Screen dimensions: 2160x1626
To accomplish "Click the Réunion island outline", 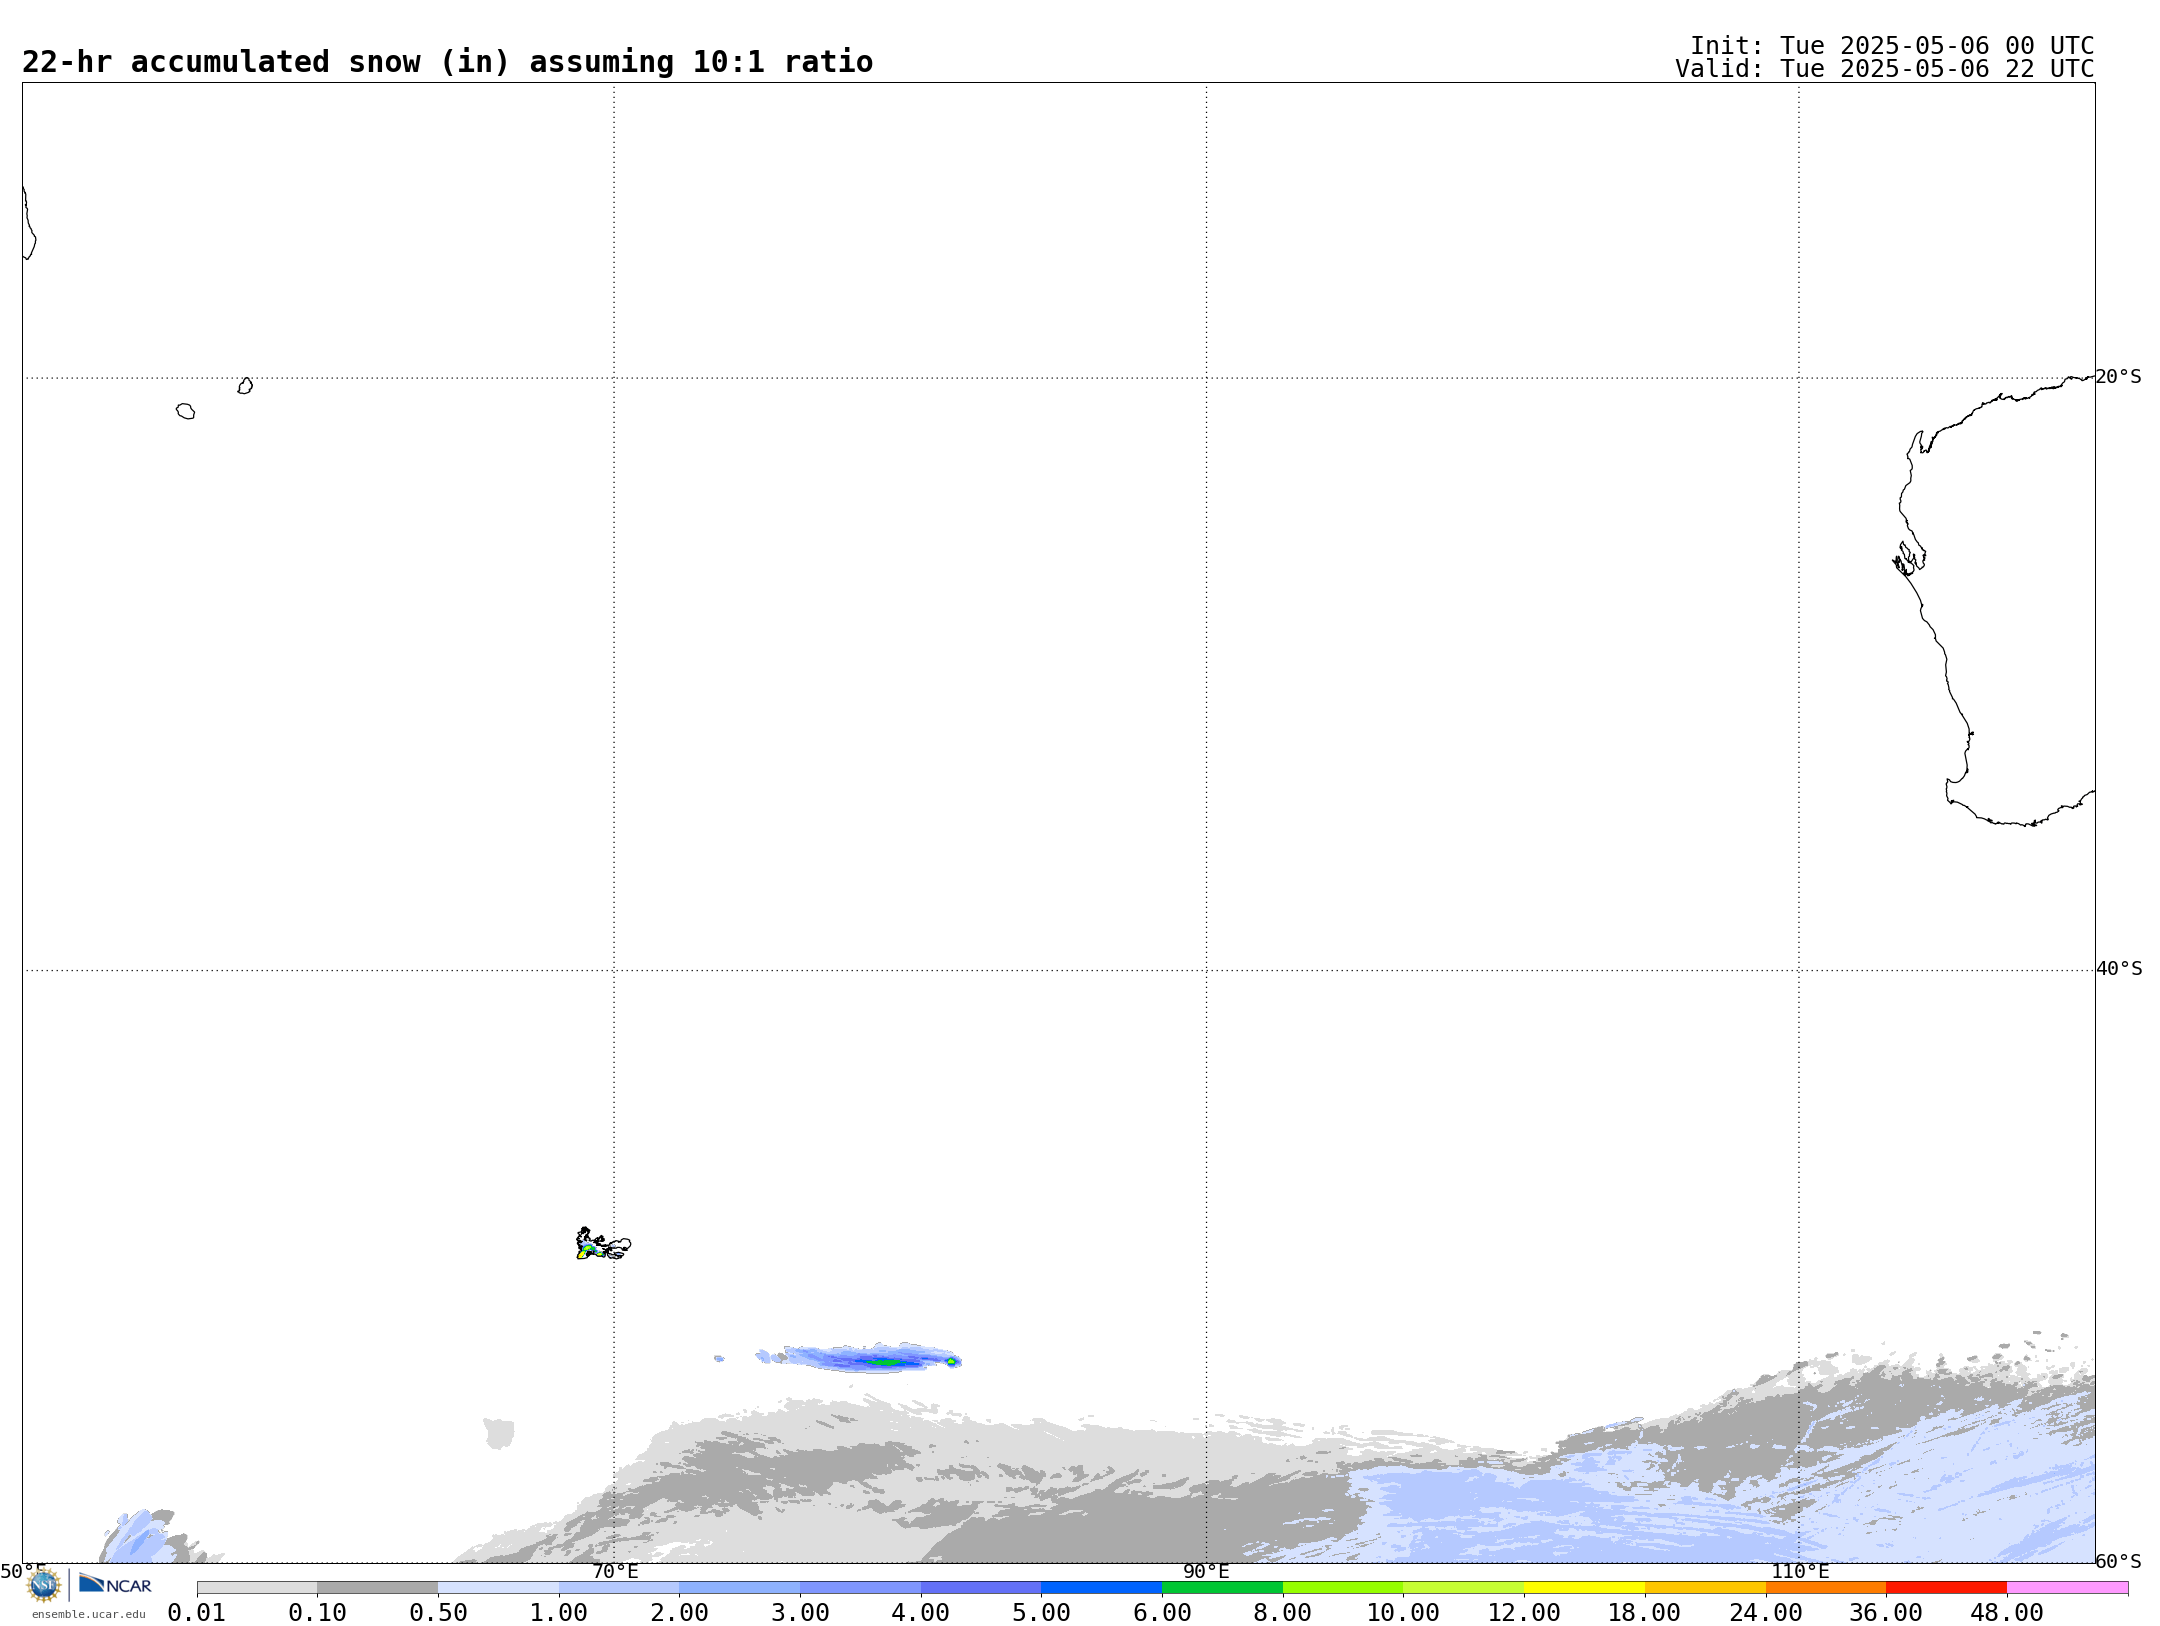I will pos(186,411).
